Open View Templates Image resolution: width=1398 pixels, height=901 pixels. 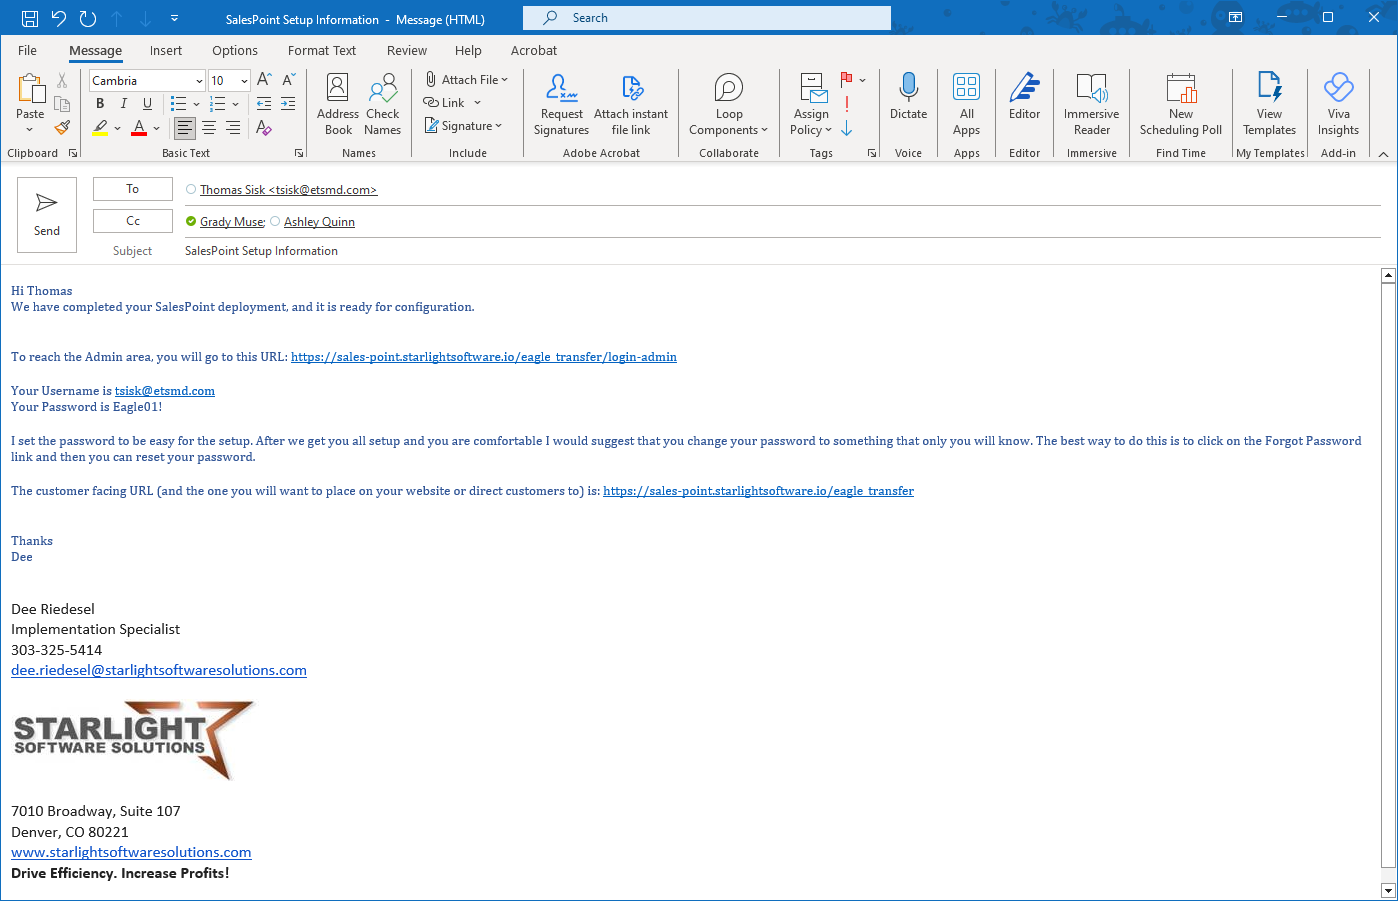coord(1269,104)
